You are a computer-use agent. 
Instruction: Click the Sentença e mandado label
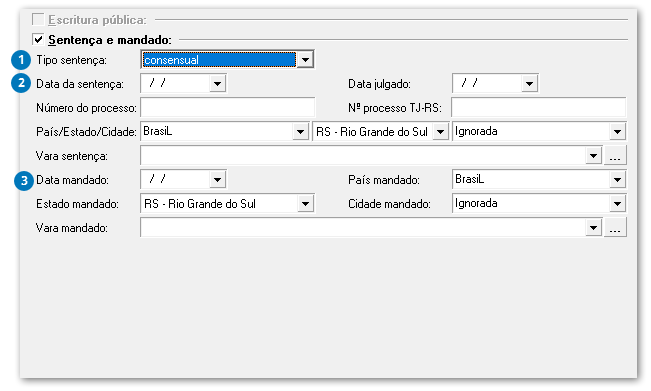(110, 40)
